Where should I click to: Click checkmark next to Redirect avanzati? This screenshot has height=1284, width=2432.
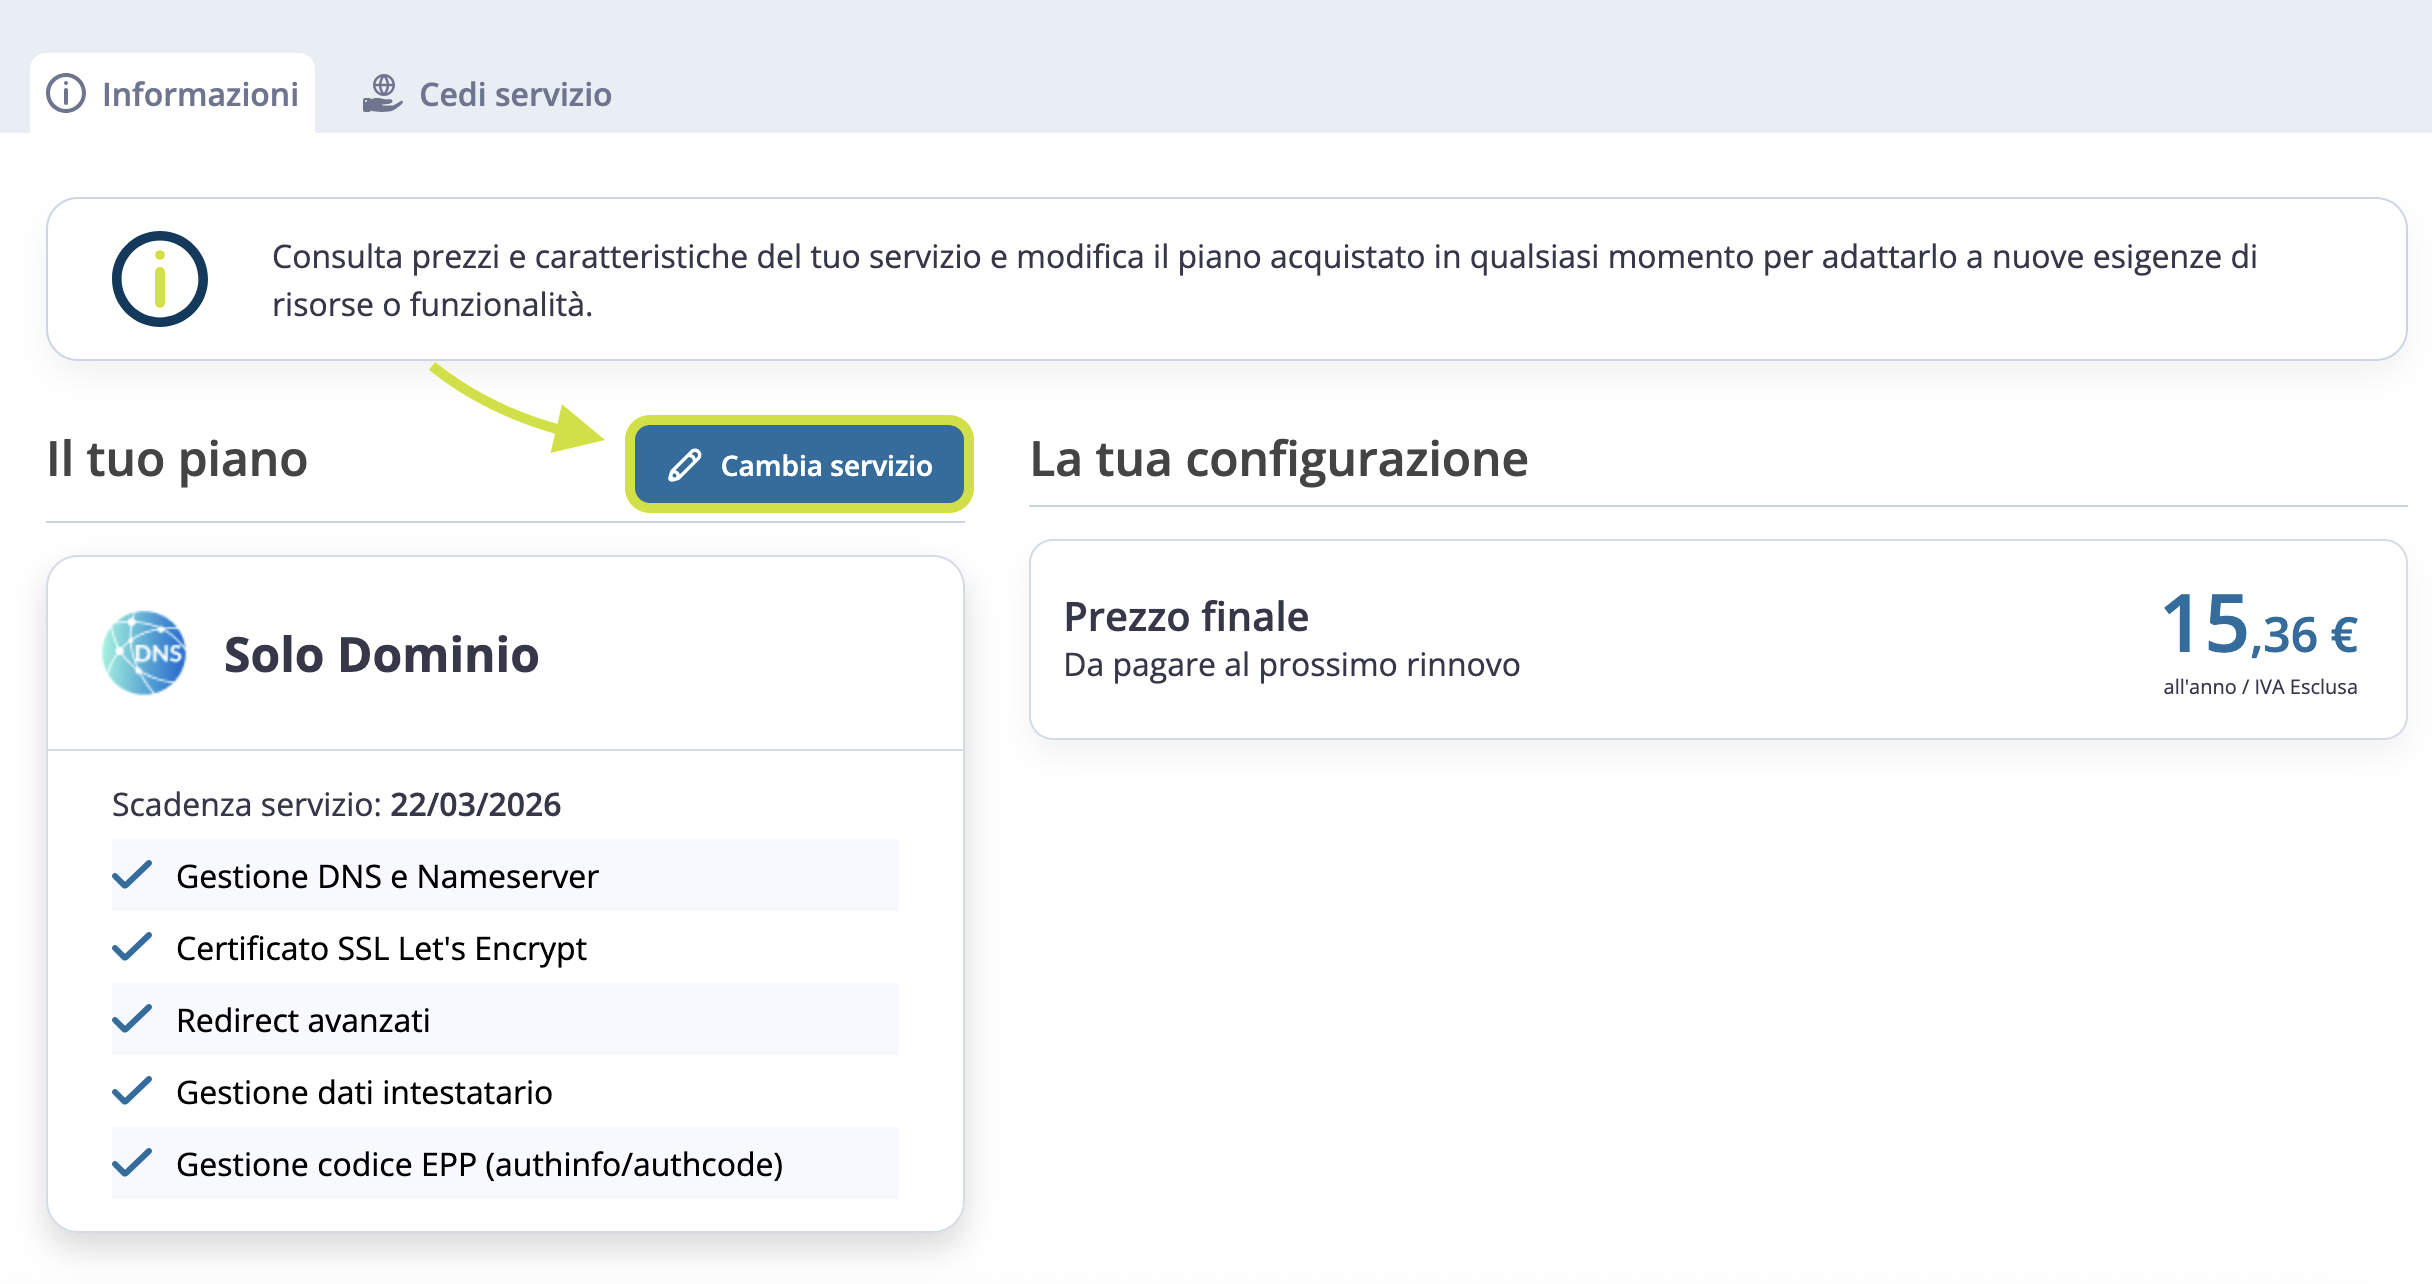[132, 1019]
